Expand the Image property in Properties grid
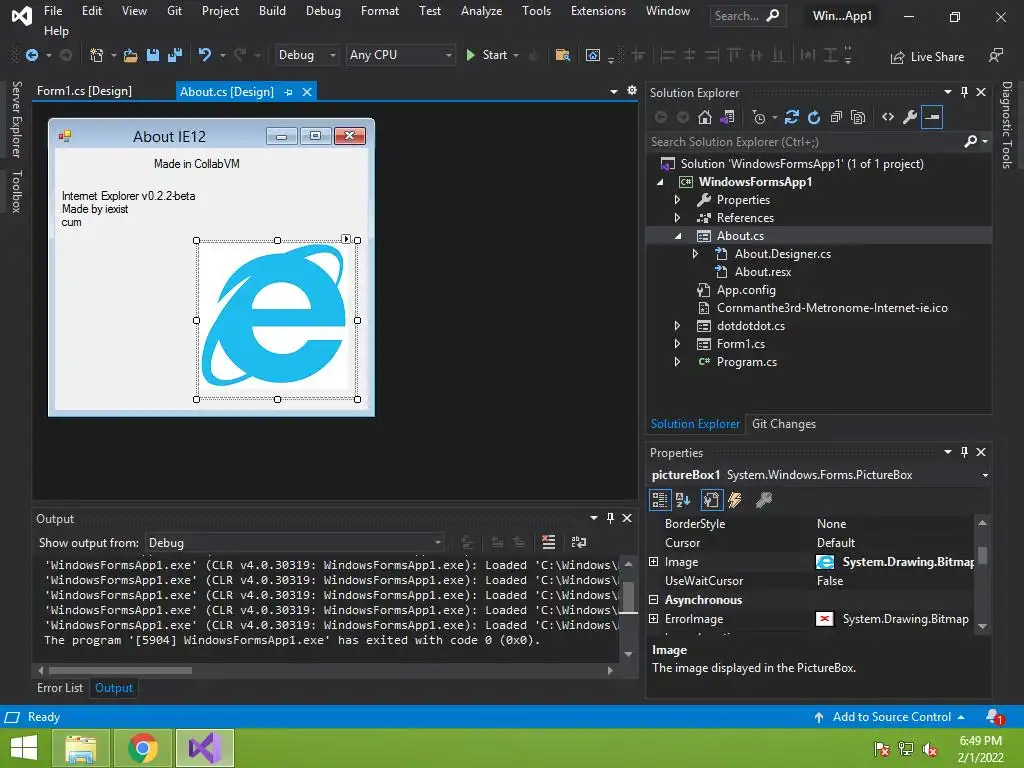1024x768 pixels. 653,562
